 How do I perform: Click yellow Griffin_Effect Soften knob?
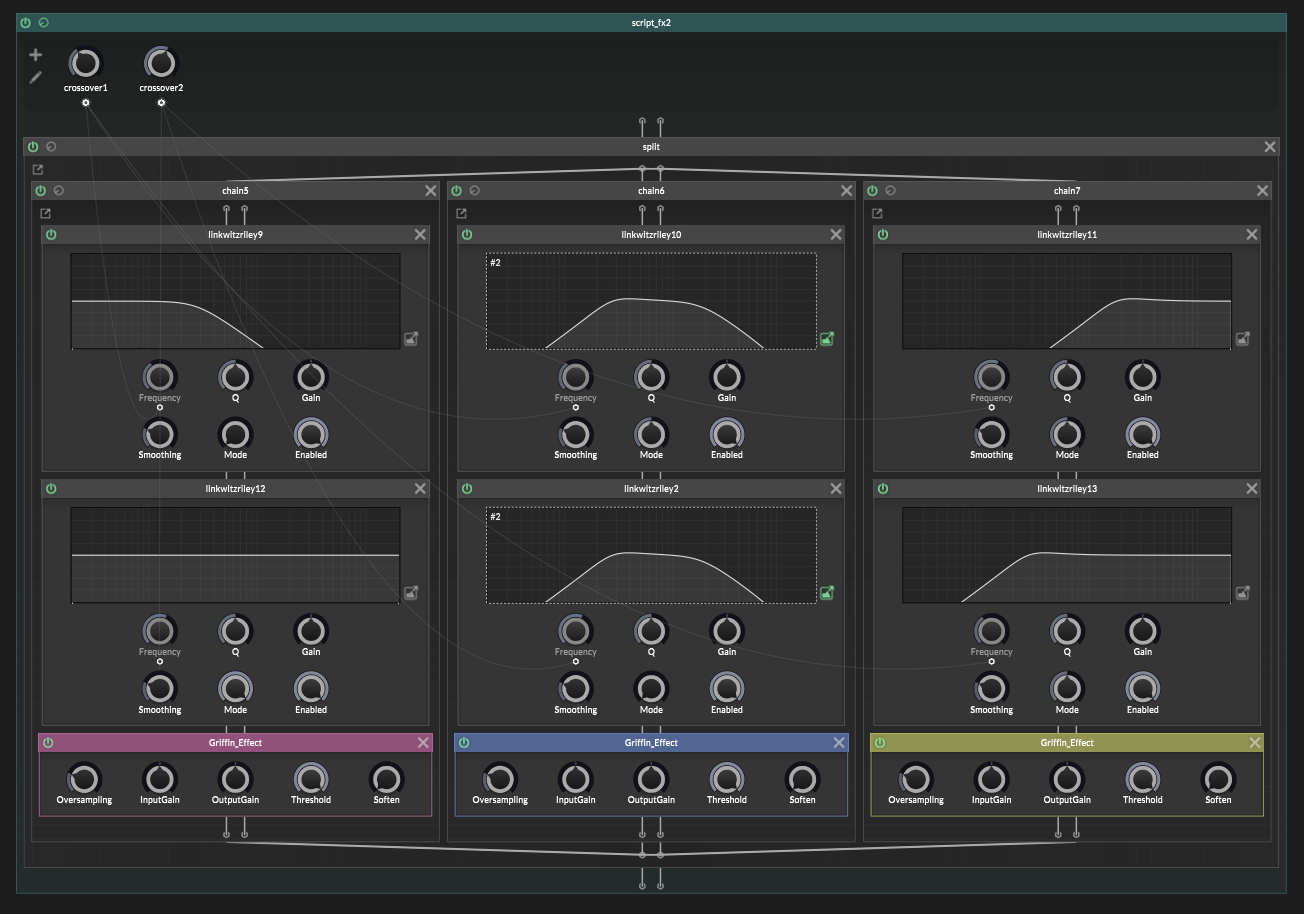[x=1218, y=778]
